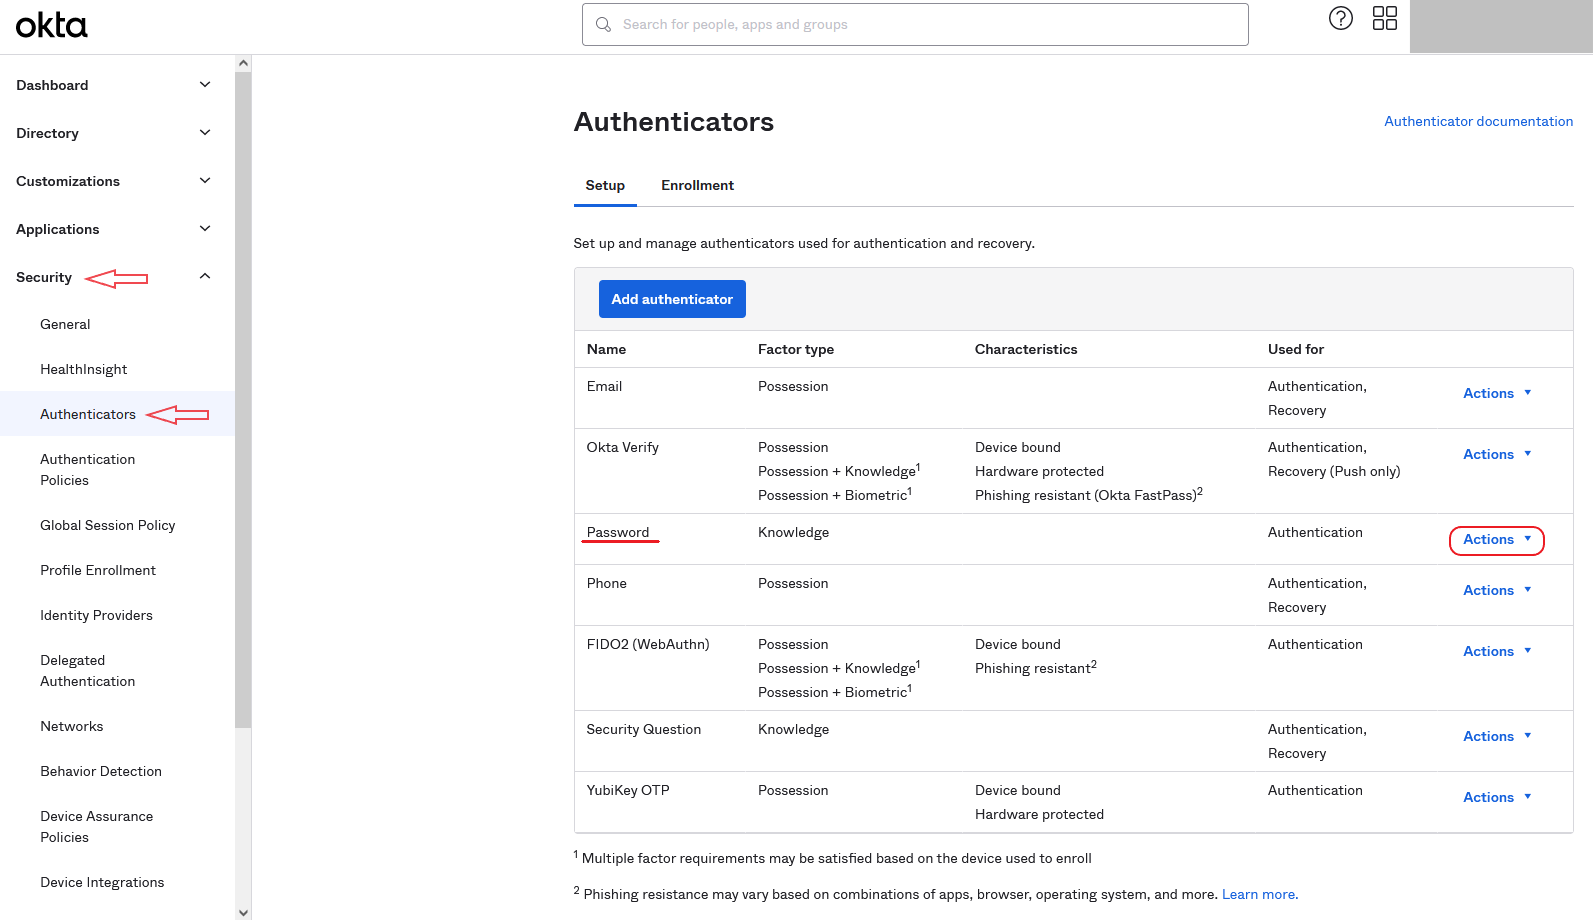Viewport: 1593px width, 920px height.
Task: Click sidebar scrollbar down arrow
Action: [x=243, y=912]
